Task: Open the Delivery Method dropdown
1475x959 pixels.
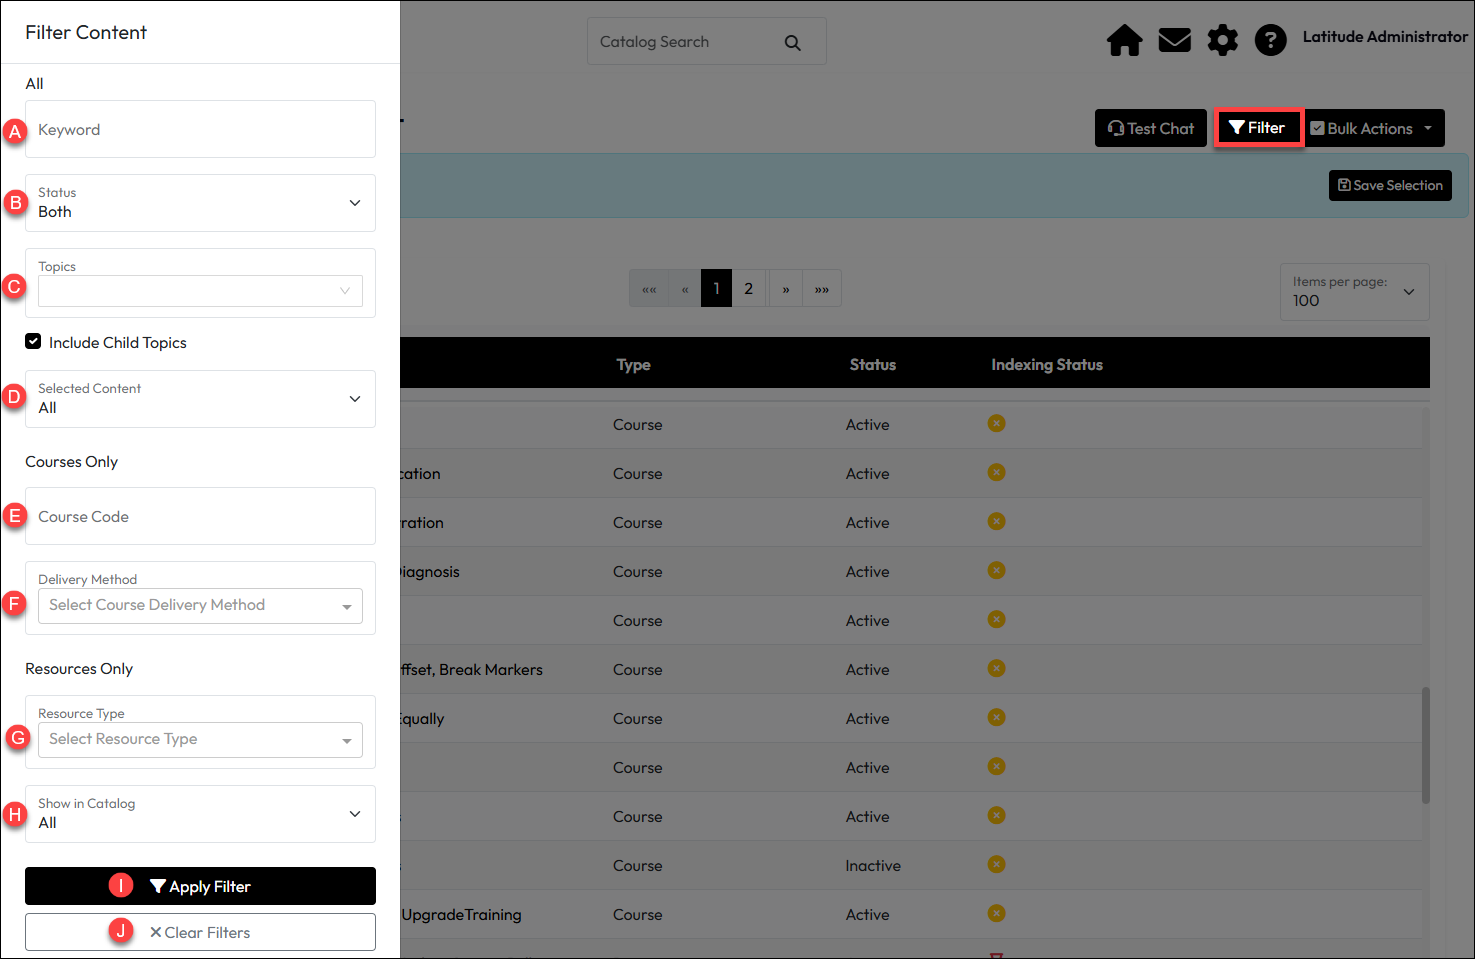Action: pos(200,606)
